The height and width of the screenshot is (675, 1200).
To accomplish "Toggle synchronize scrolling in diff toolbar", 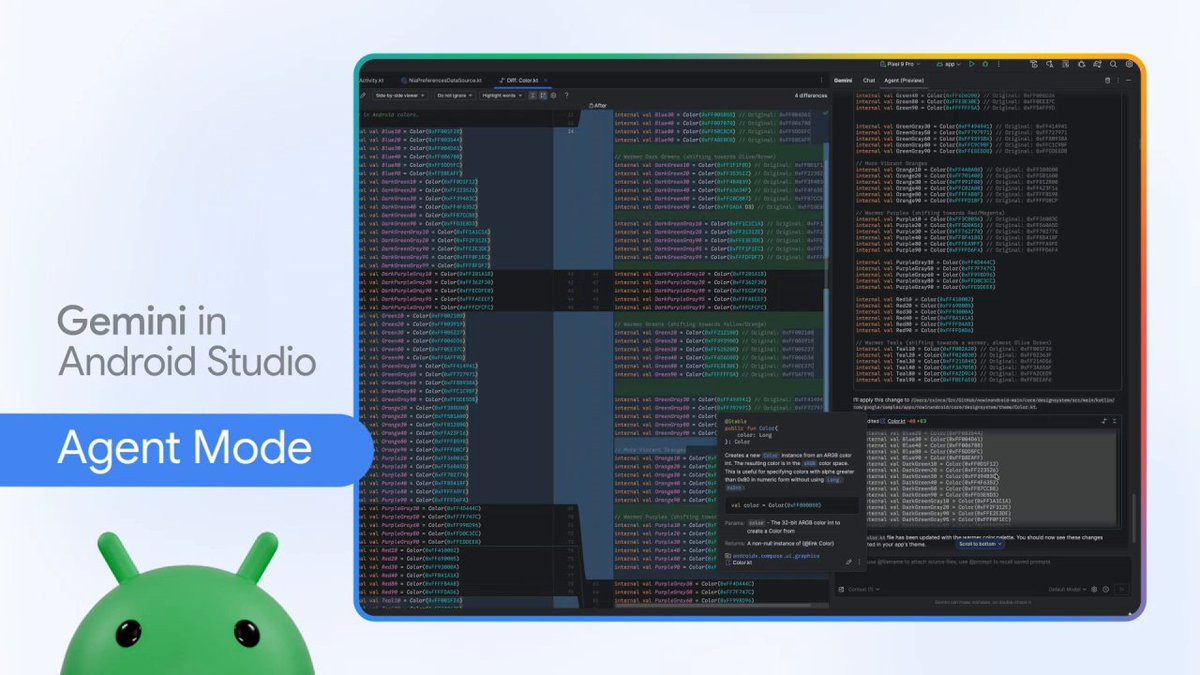I will (x=543, y=95).
